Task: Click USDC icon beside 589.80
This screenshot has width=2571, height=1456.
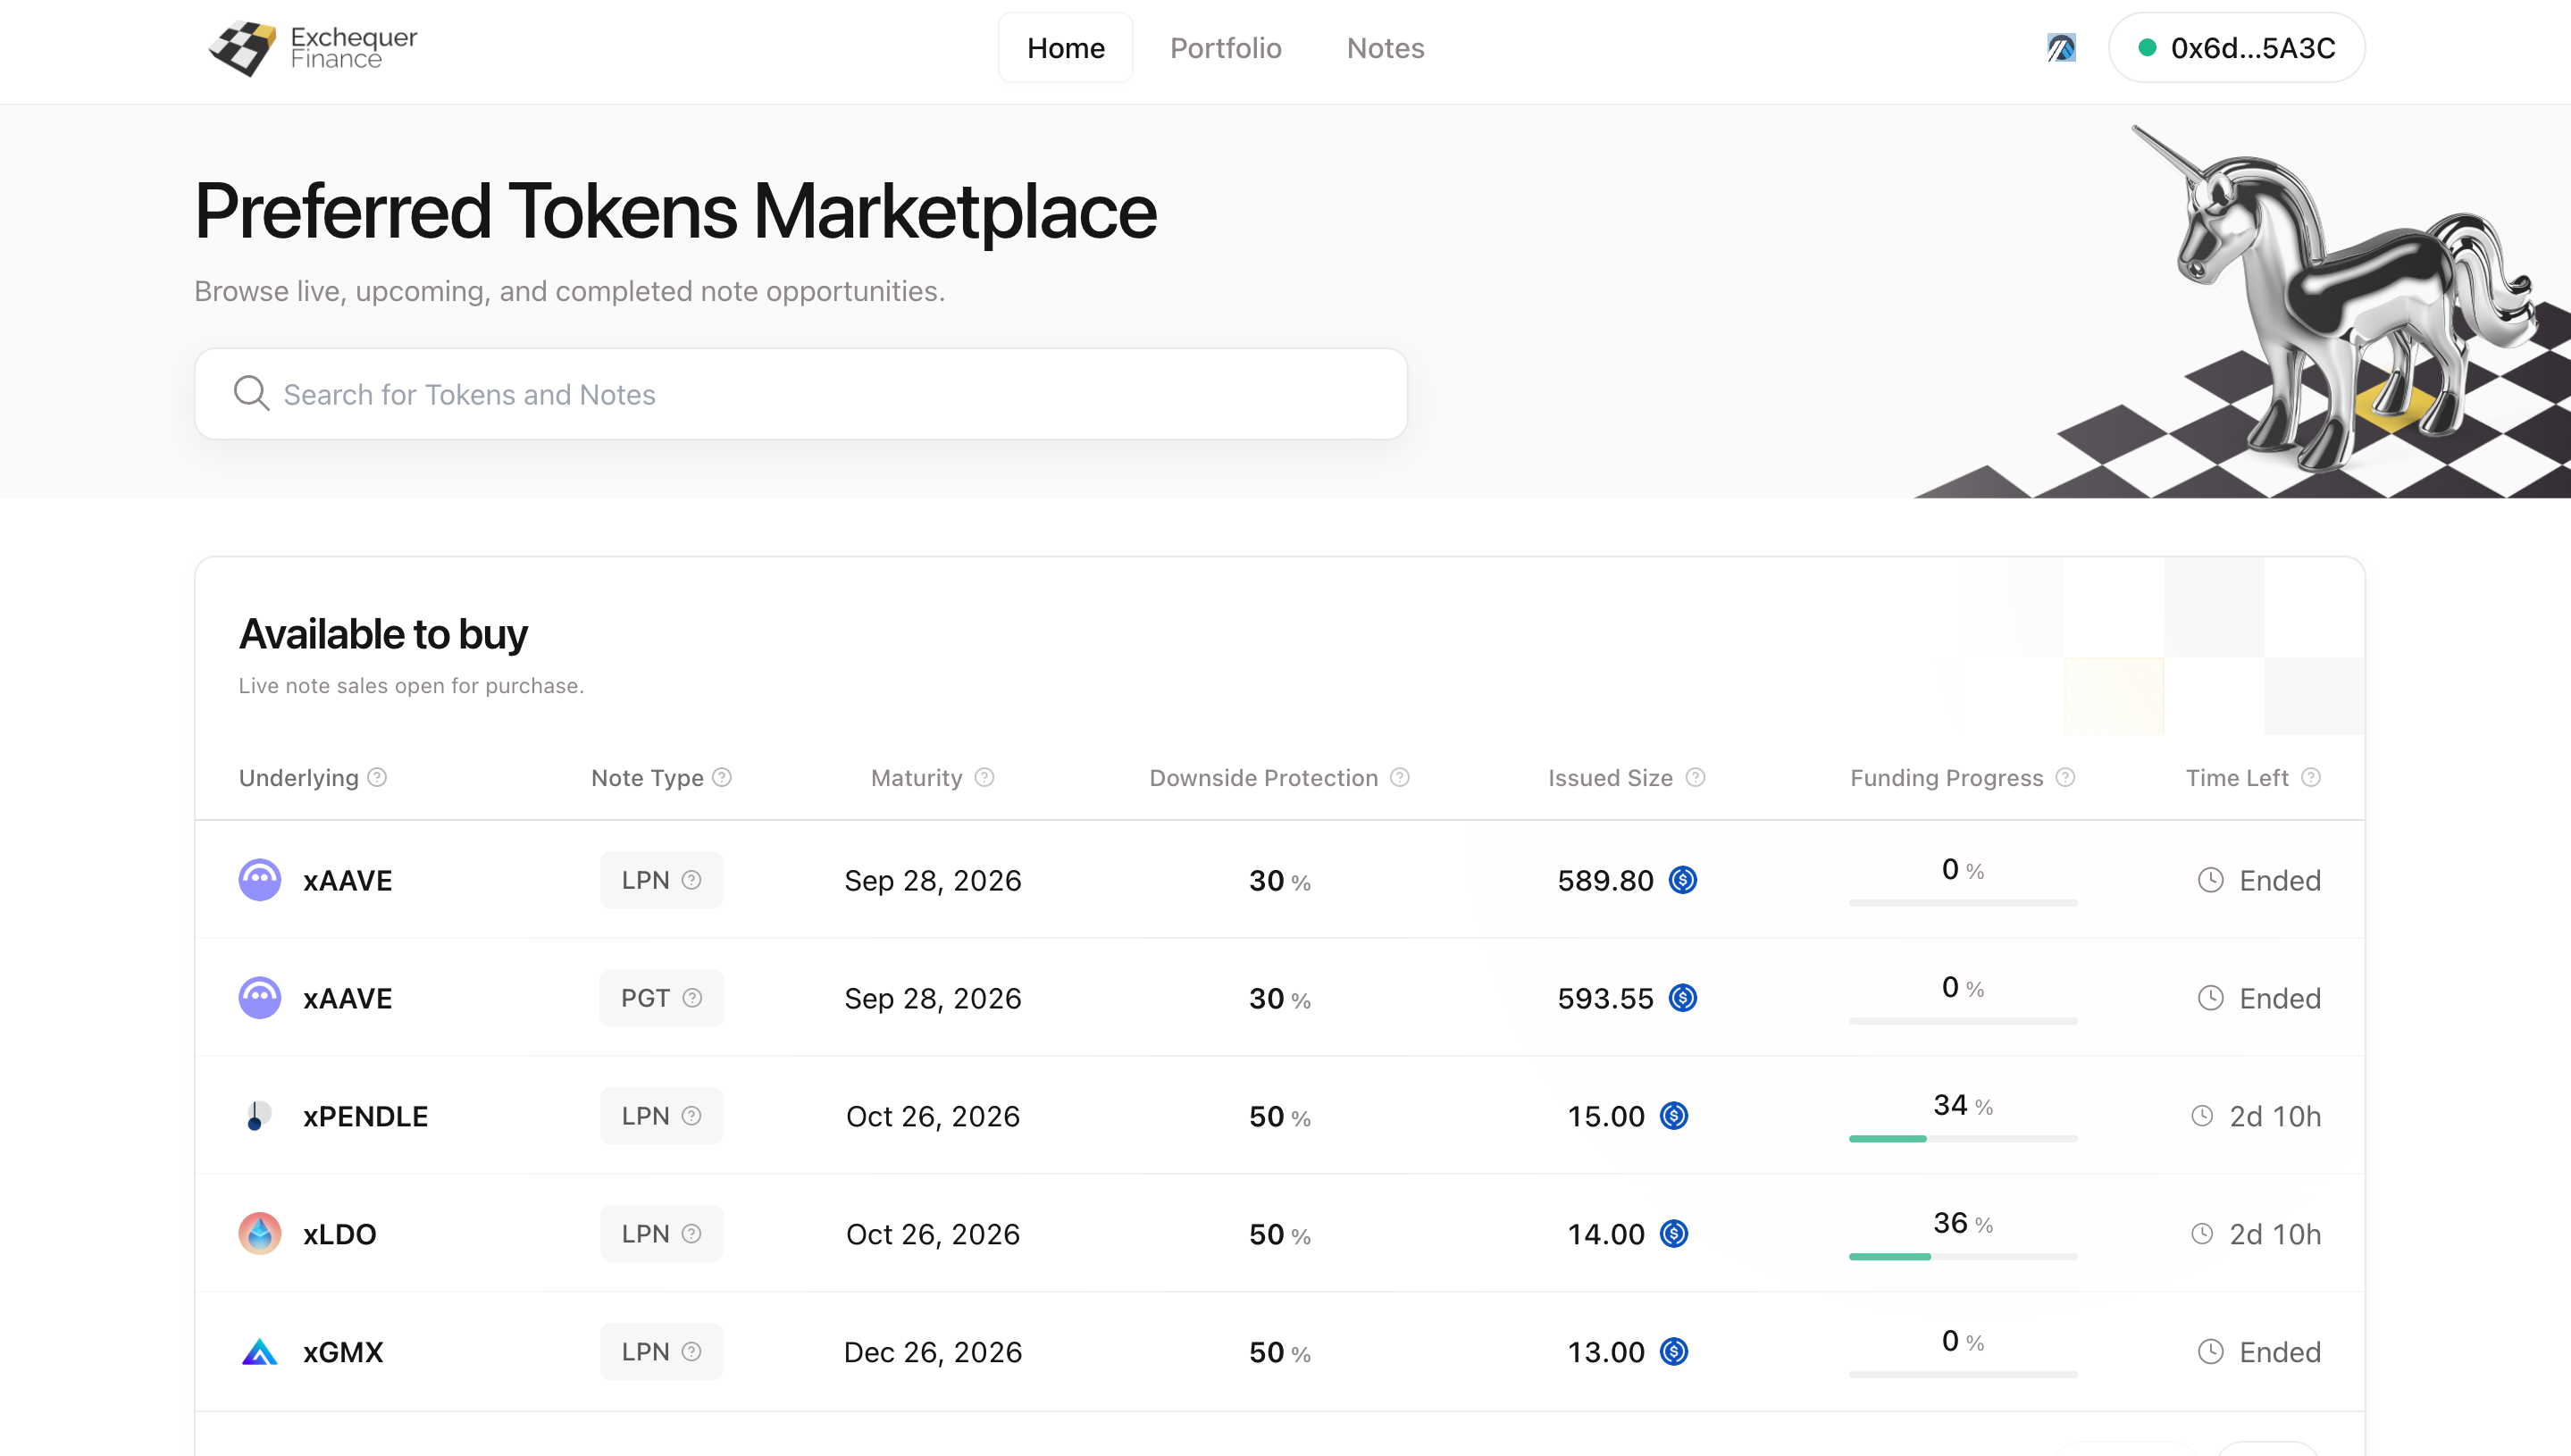Action: [1683, 880]
